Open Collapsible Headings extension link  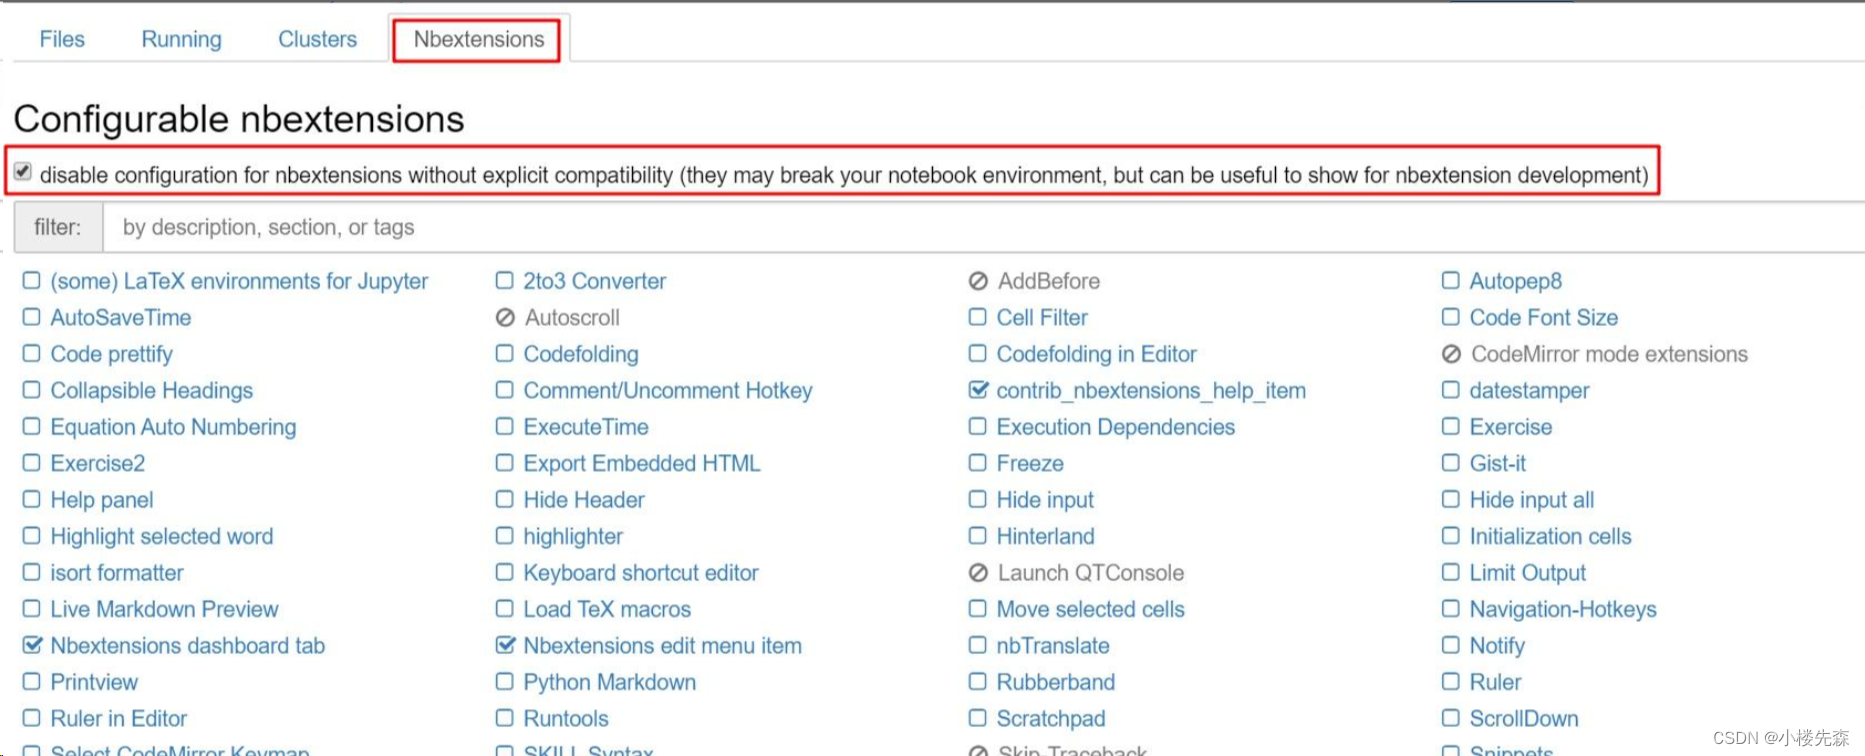pos(152,390)
